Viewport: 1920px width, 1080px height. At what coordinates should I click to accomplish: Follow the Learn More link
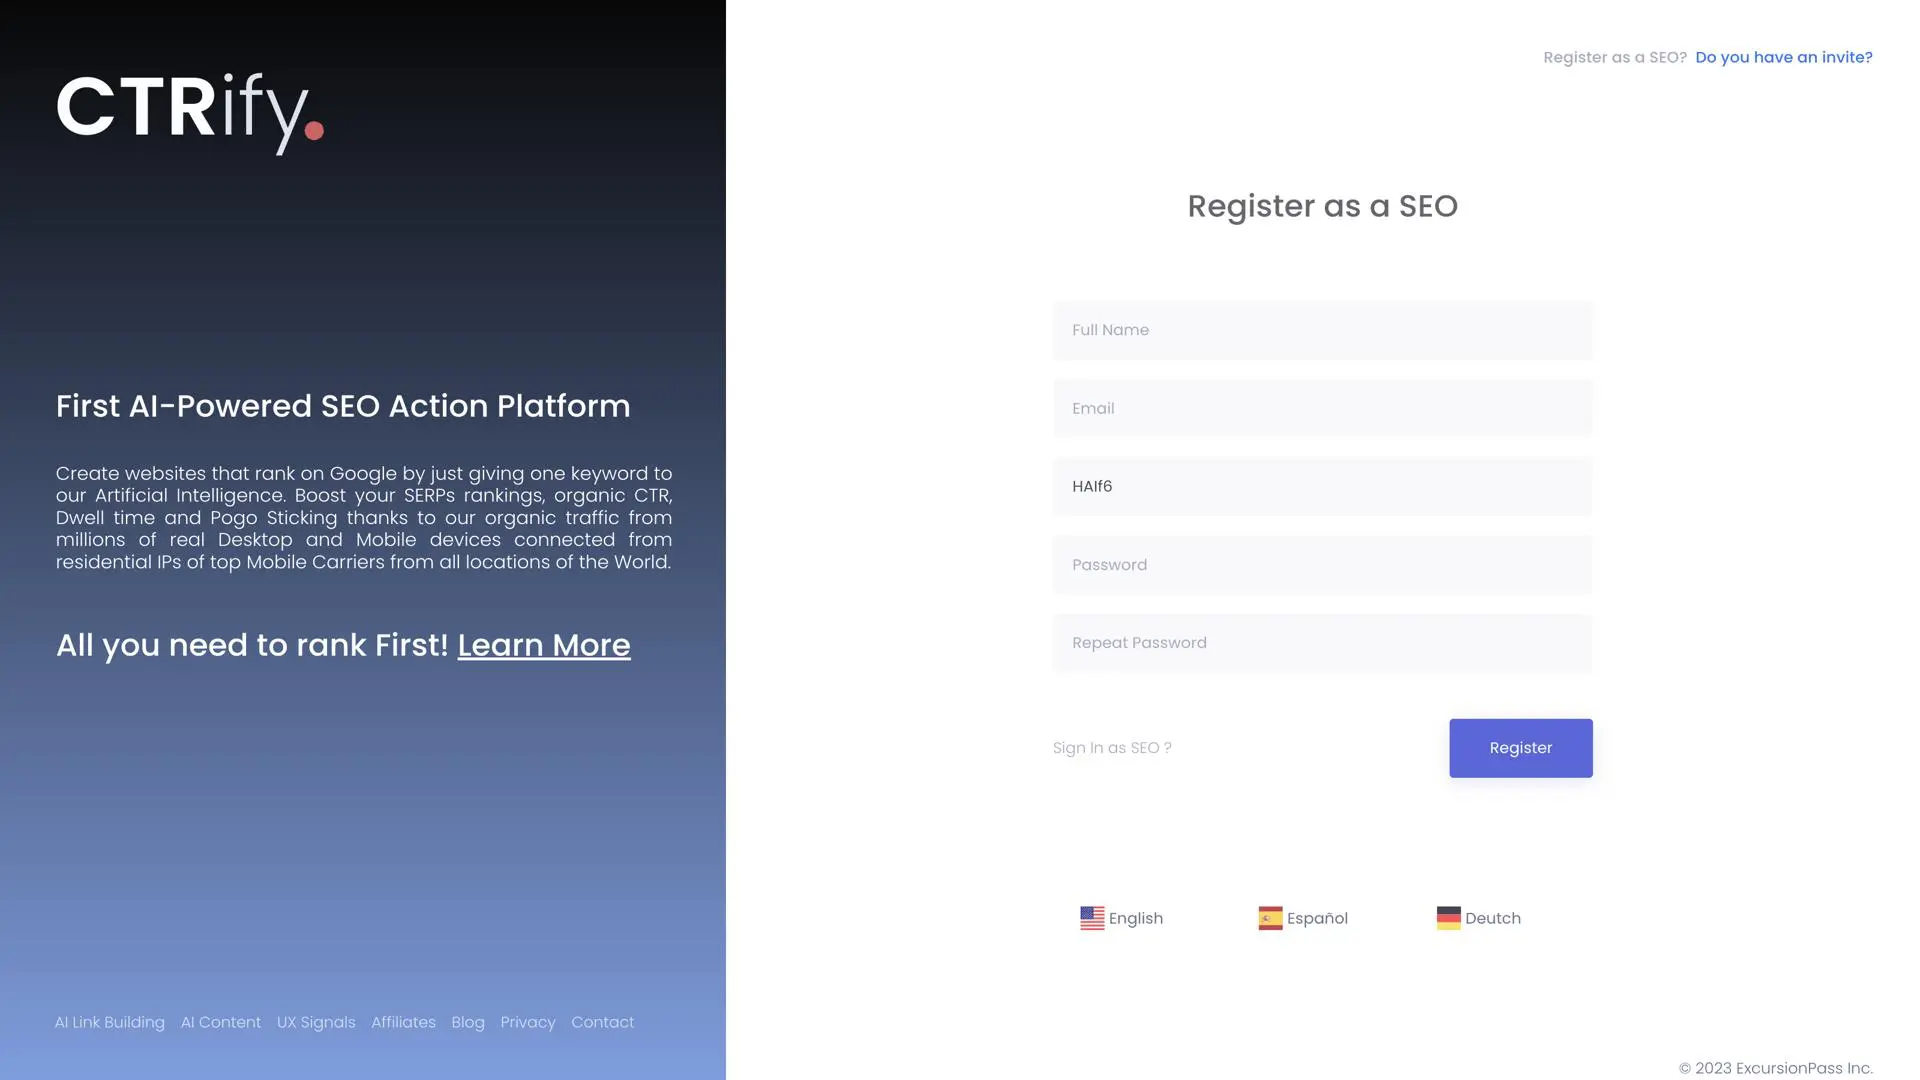click(x=544, y=645)
